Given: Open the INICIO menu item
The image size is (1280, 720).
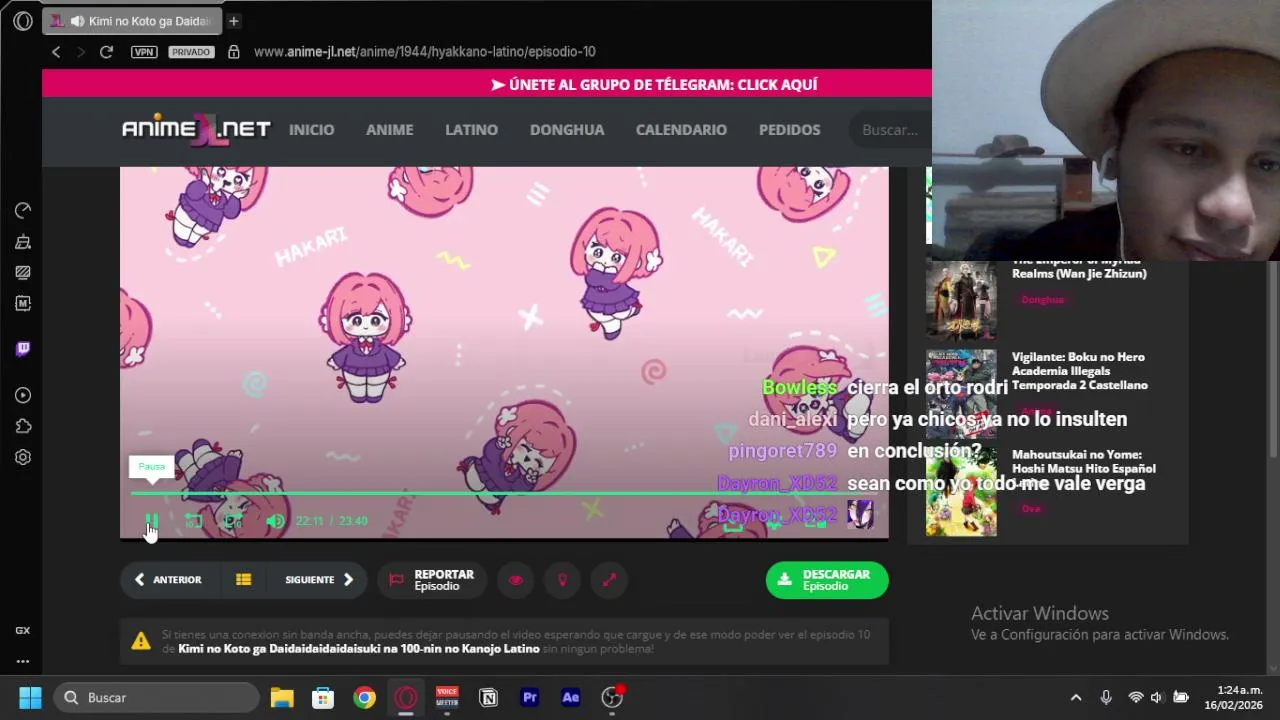Looking at the screenshot, I should [x=312, y=130].
